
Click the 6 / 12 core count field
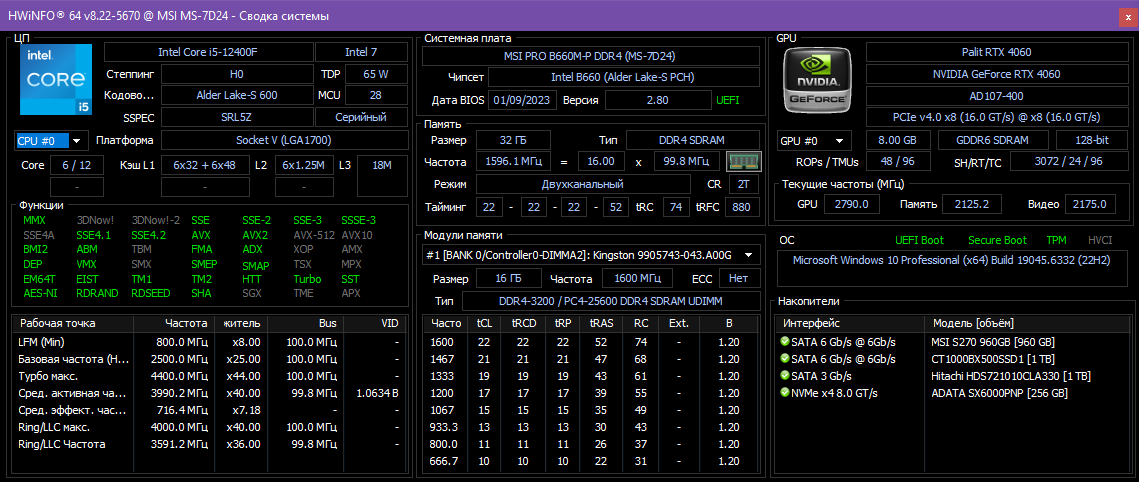(x=77, y=166)
